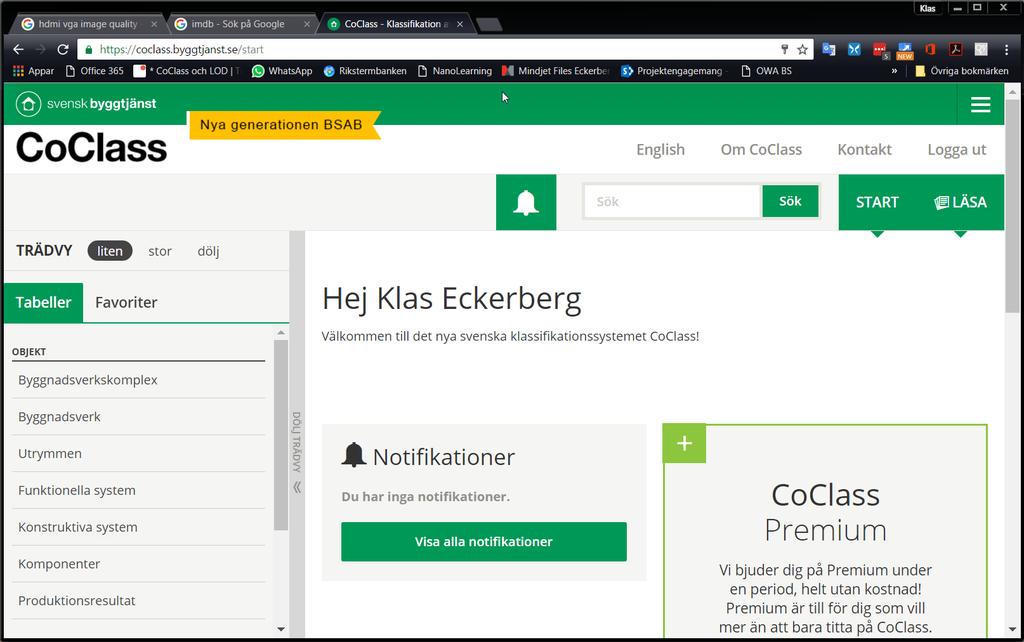Open the Klas profile button
Screen dimensions: 1024x642
point(927,8)
